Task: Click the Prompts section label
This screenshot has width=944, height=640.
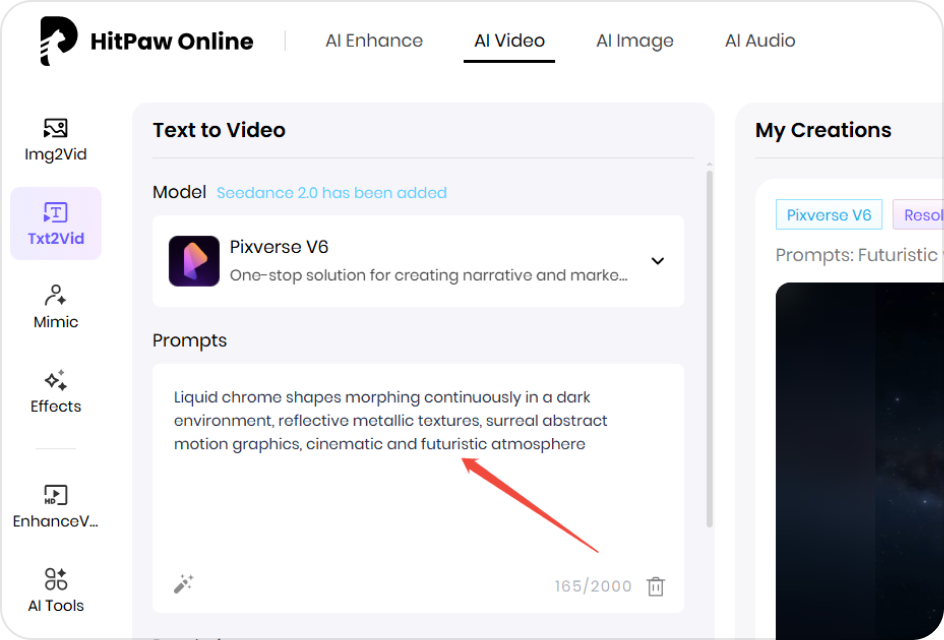Action: [190, 340]
